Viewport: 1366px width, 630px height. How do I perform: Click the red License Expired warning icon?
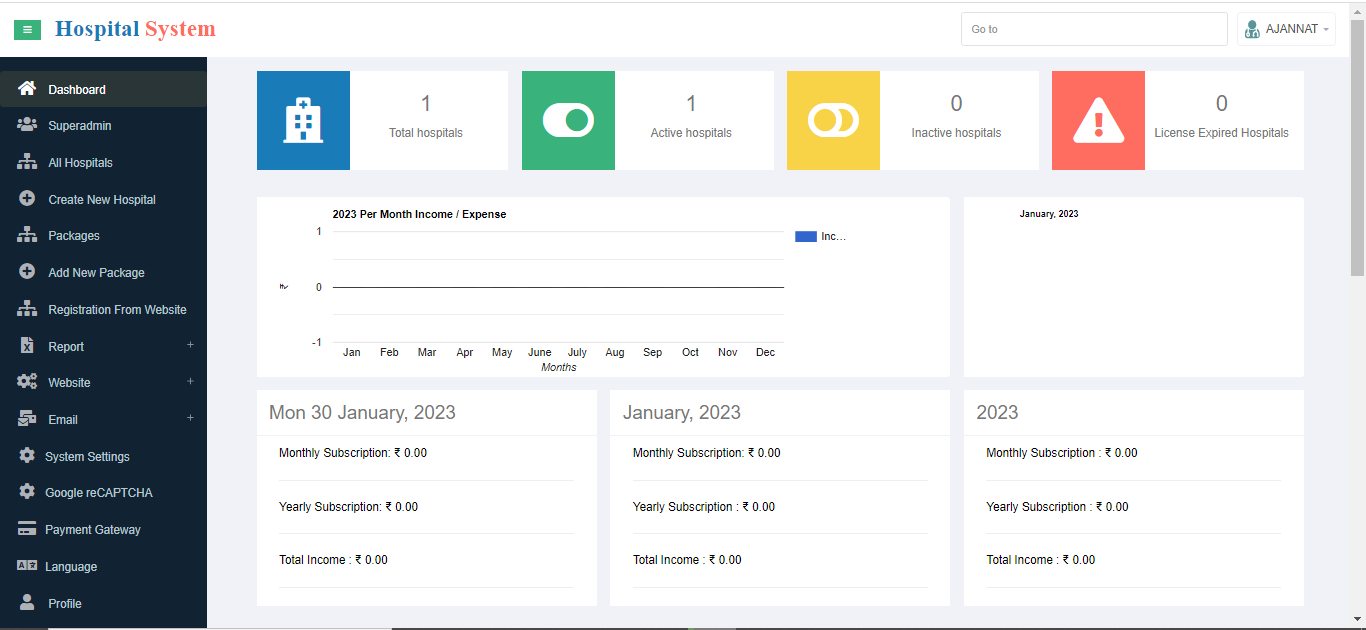(x=1098, y=121)
